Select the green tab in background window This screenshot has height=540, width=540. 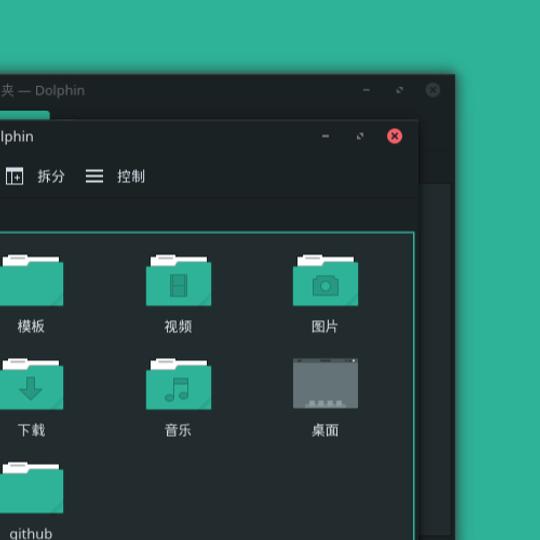coord(25,115)
